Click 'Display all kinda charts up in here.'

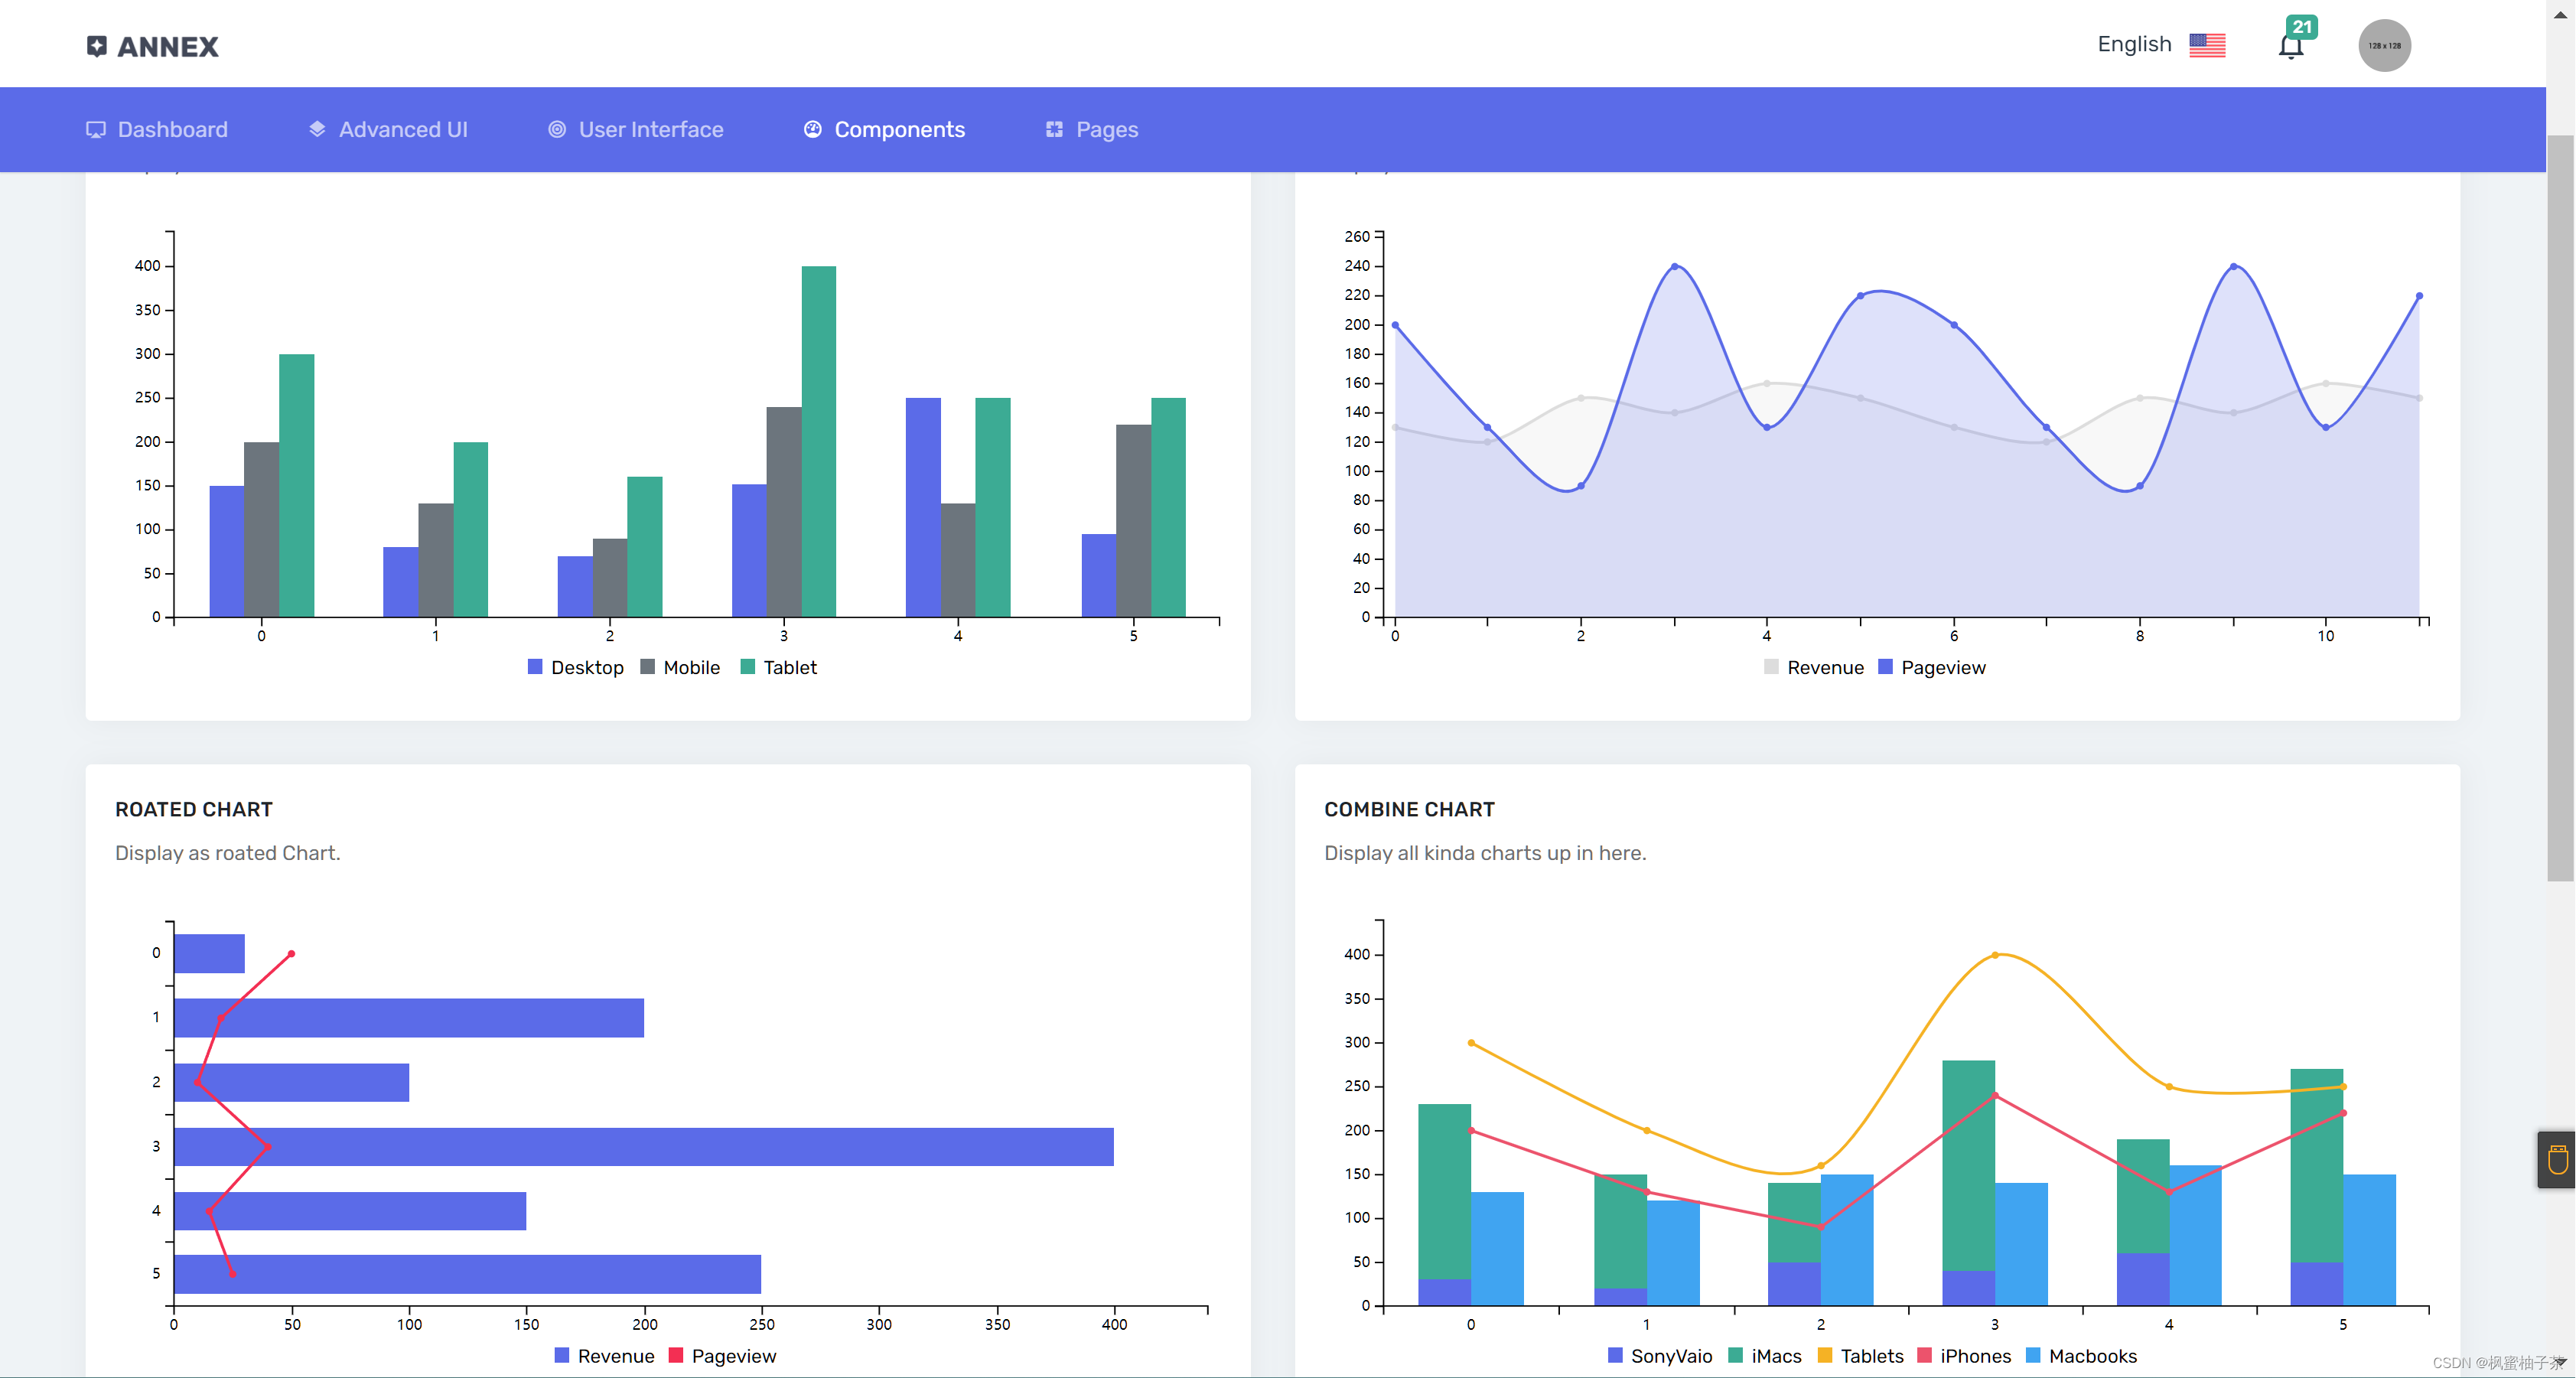pyautogui.click(x=1485, y=853)
